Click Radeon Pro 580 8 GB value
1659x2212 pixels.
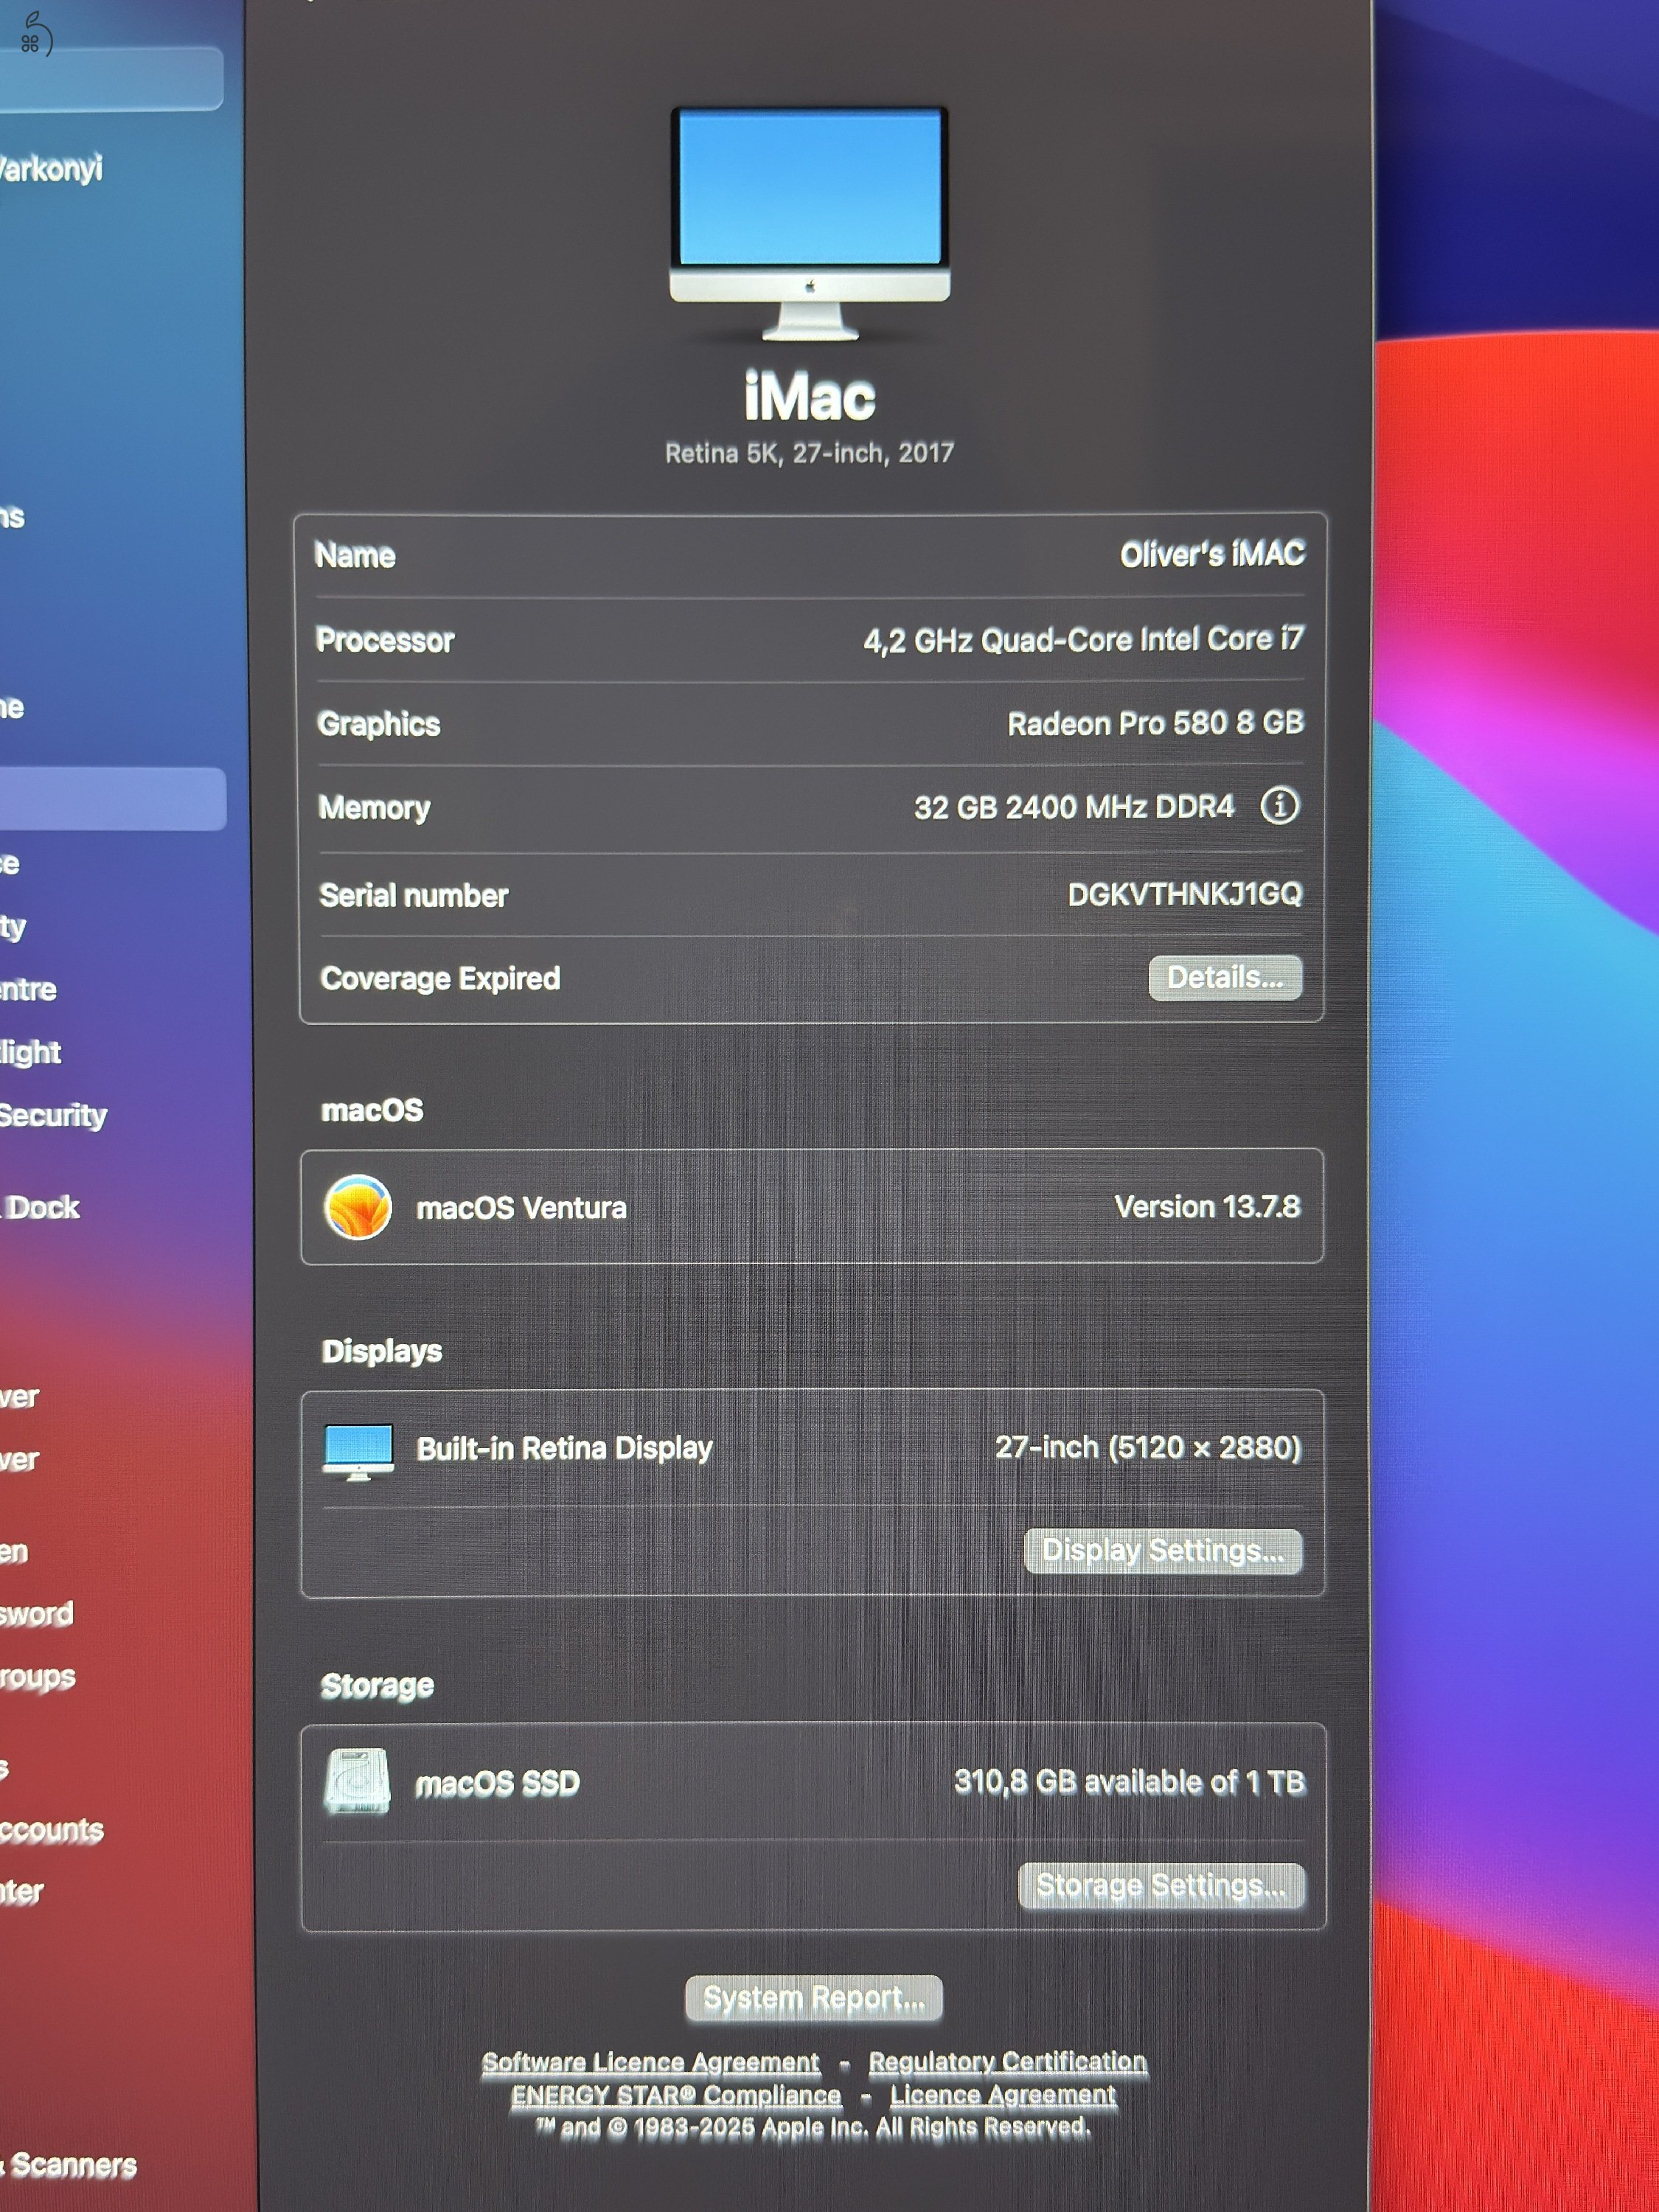tap(1156, 722)
